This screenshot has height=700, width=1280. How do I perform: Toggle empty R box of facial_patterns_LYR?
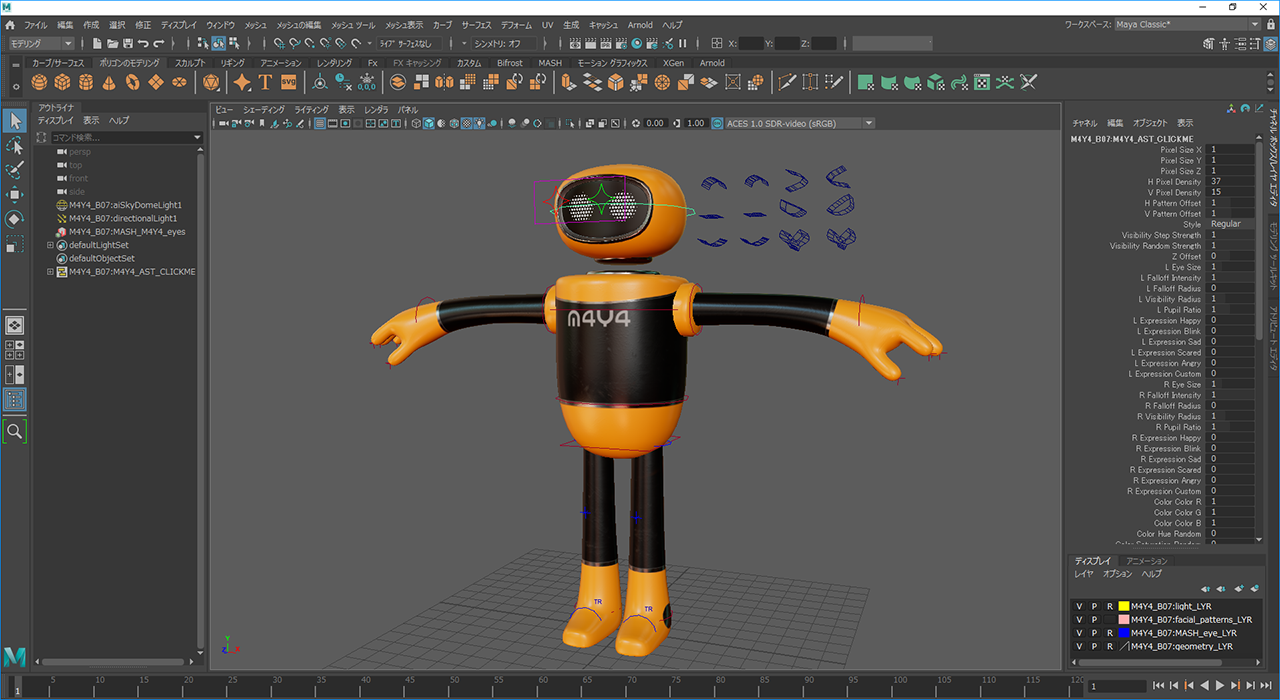point(1109,620)
